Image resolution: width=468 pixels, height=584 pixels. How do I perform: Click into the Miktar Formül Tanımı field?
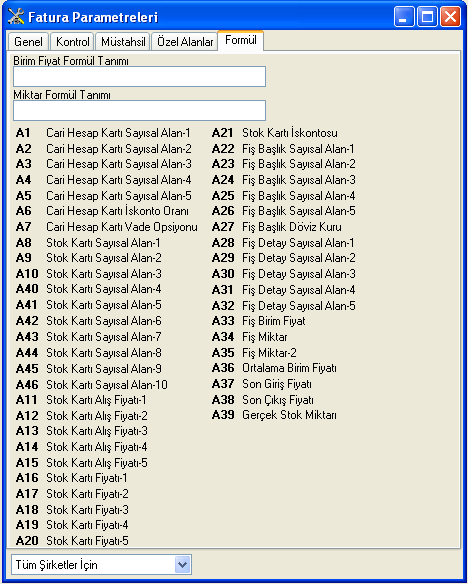coord(139,110)
